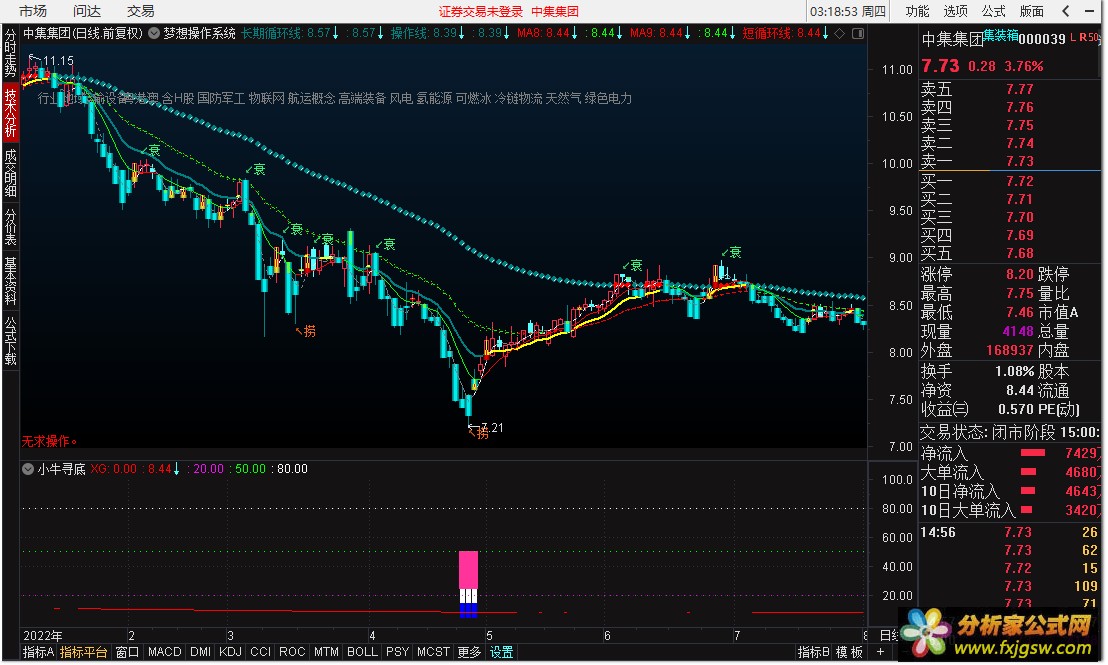Click the back arrow in top bar
This screenshot has width=1108, height=665.
tap(1066, 11)
